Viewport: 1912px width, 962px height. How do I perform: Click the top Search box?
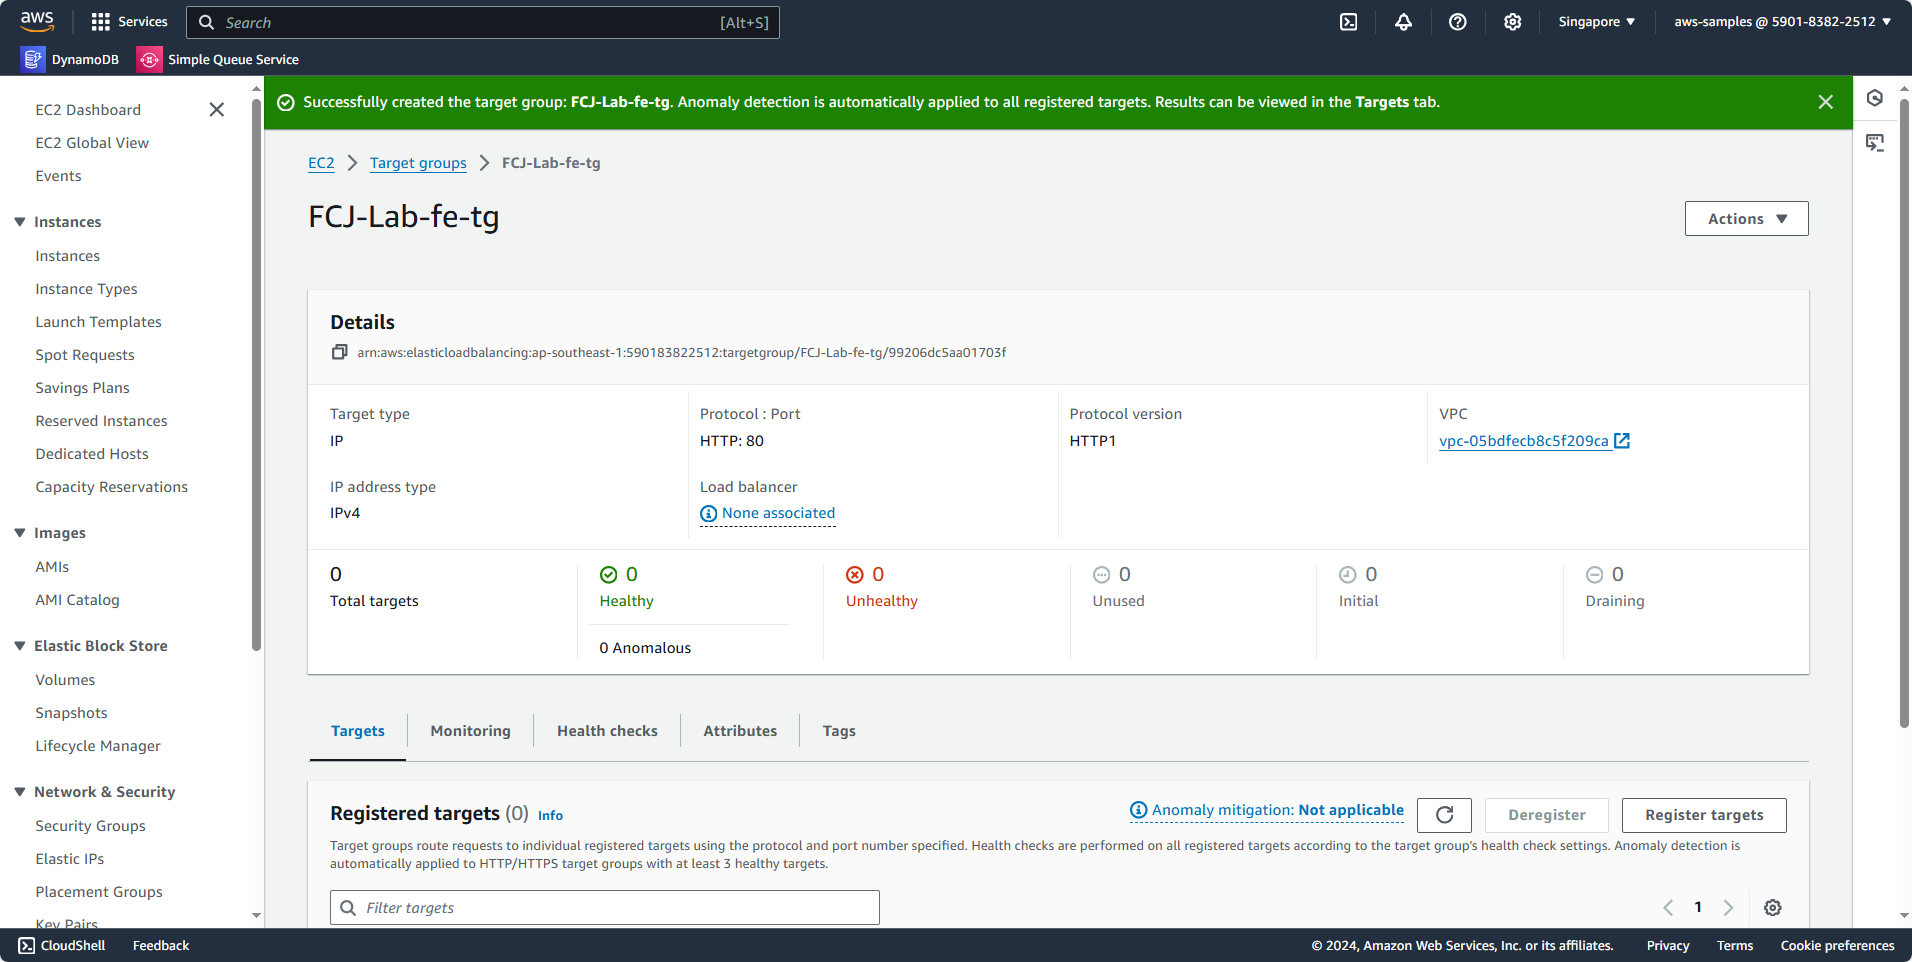[x=483, y=22]
